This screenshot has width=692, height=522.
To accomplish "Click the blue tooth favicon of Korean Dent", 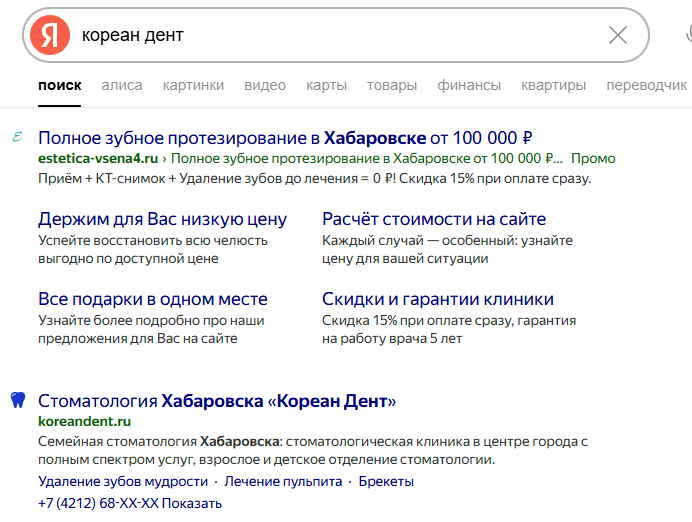I will (x=16, y=401).
